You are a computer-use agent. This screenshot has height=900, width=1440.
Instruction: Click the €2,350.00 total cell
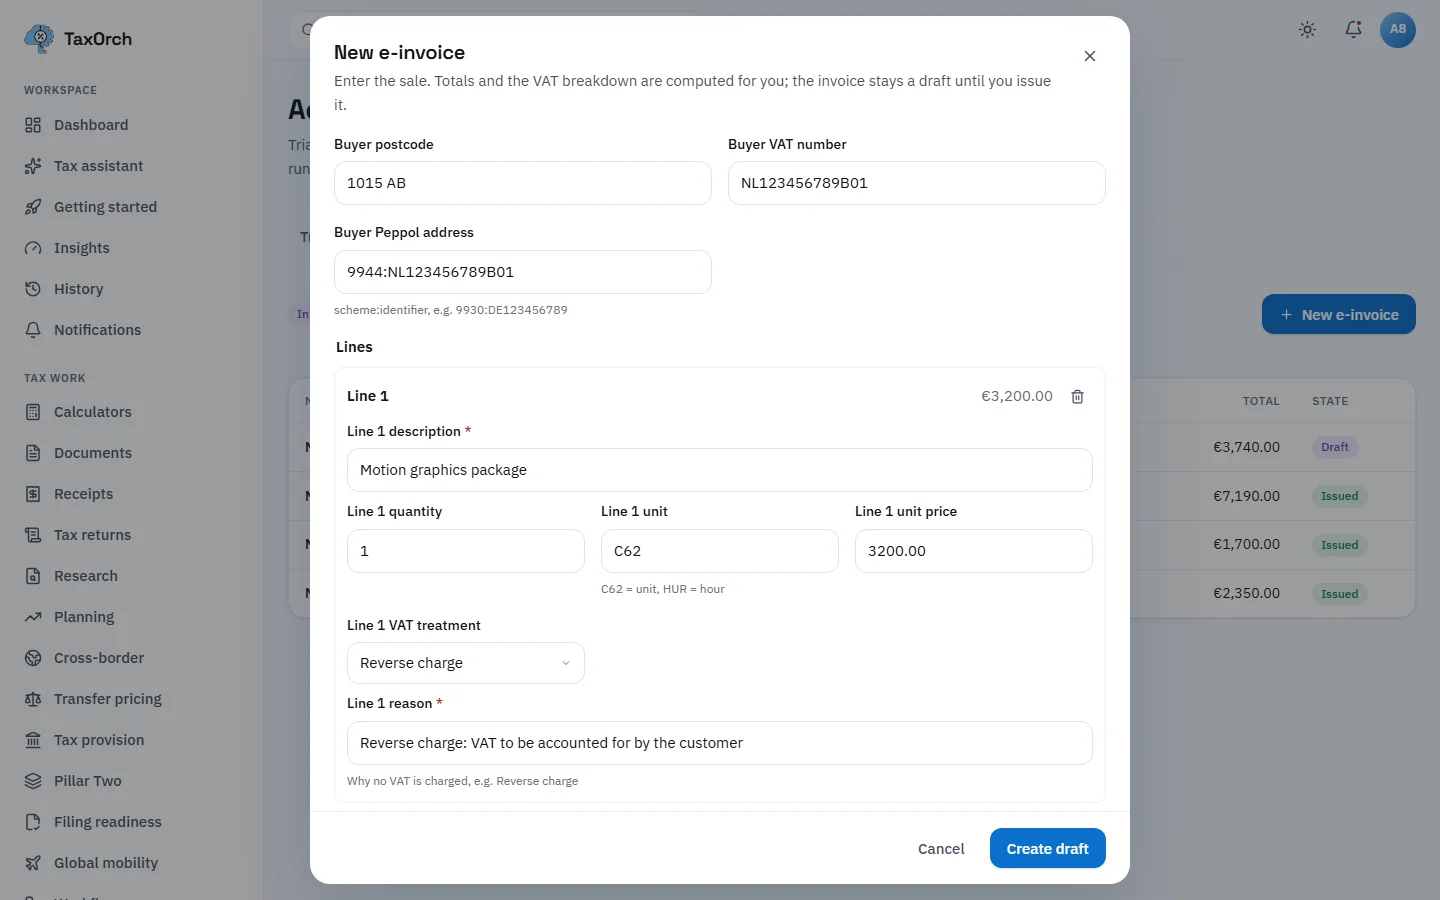[x=1247, y=594]
